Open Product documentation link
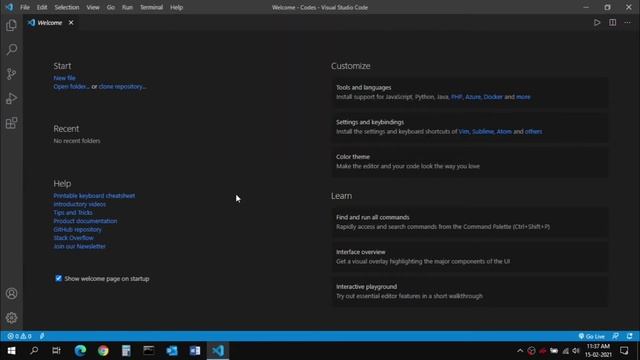Screen dimensions: 640x360 point(85,221)
